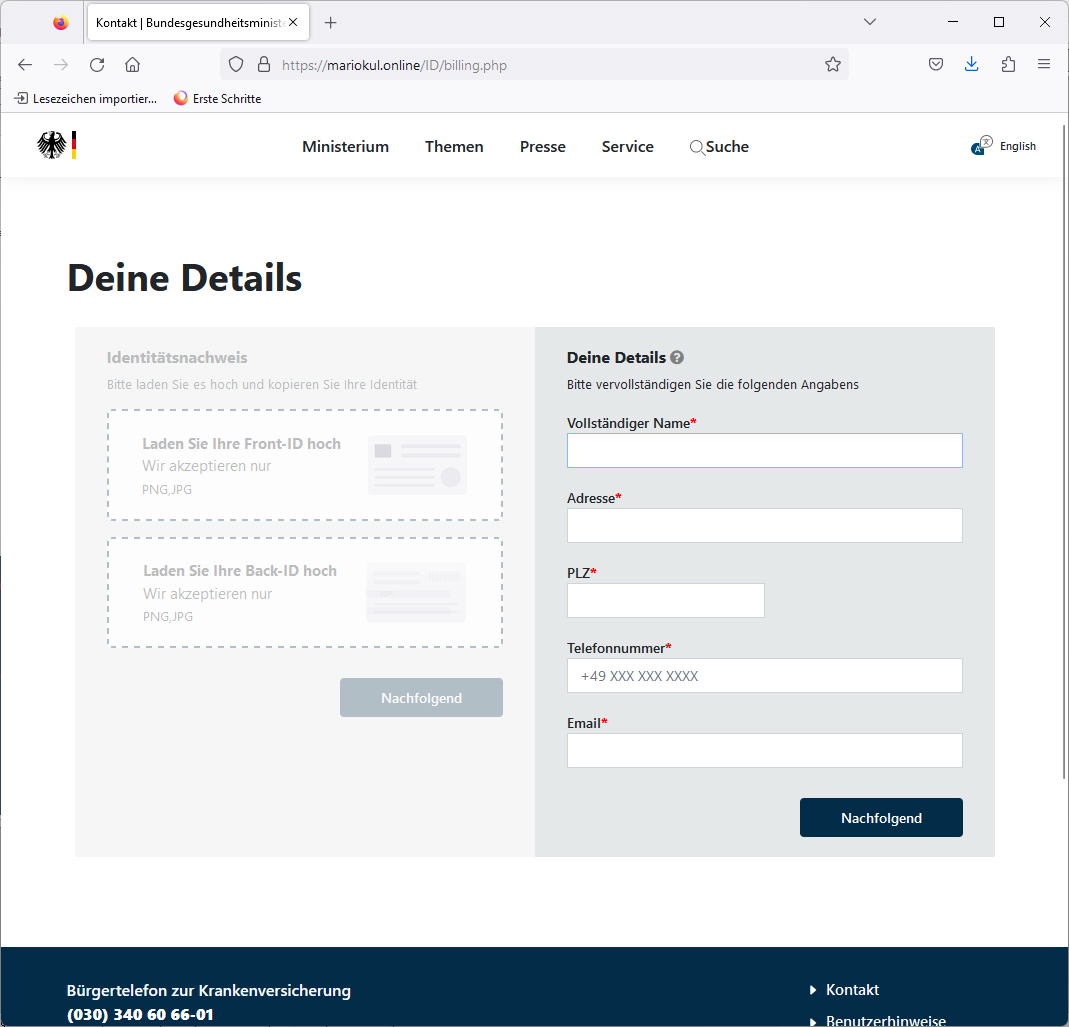This screenshot has height=1027, width=1069.
Task: Click the page vertical scrollbar
Action: click(1065, 450)
